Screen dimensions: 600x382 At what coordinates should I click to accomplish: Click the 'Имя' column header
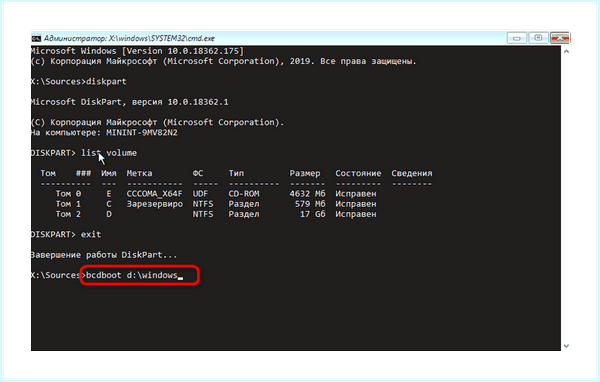109,173
